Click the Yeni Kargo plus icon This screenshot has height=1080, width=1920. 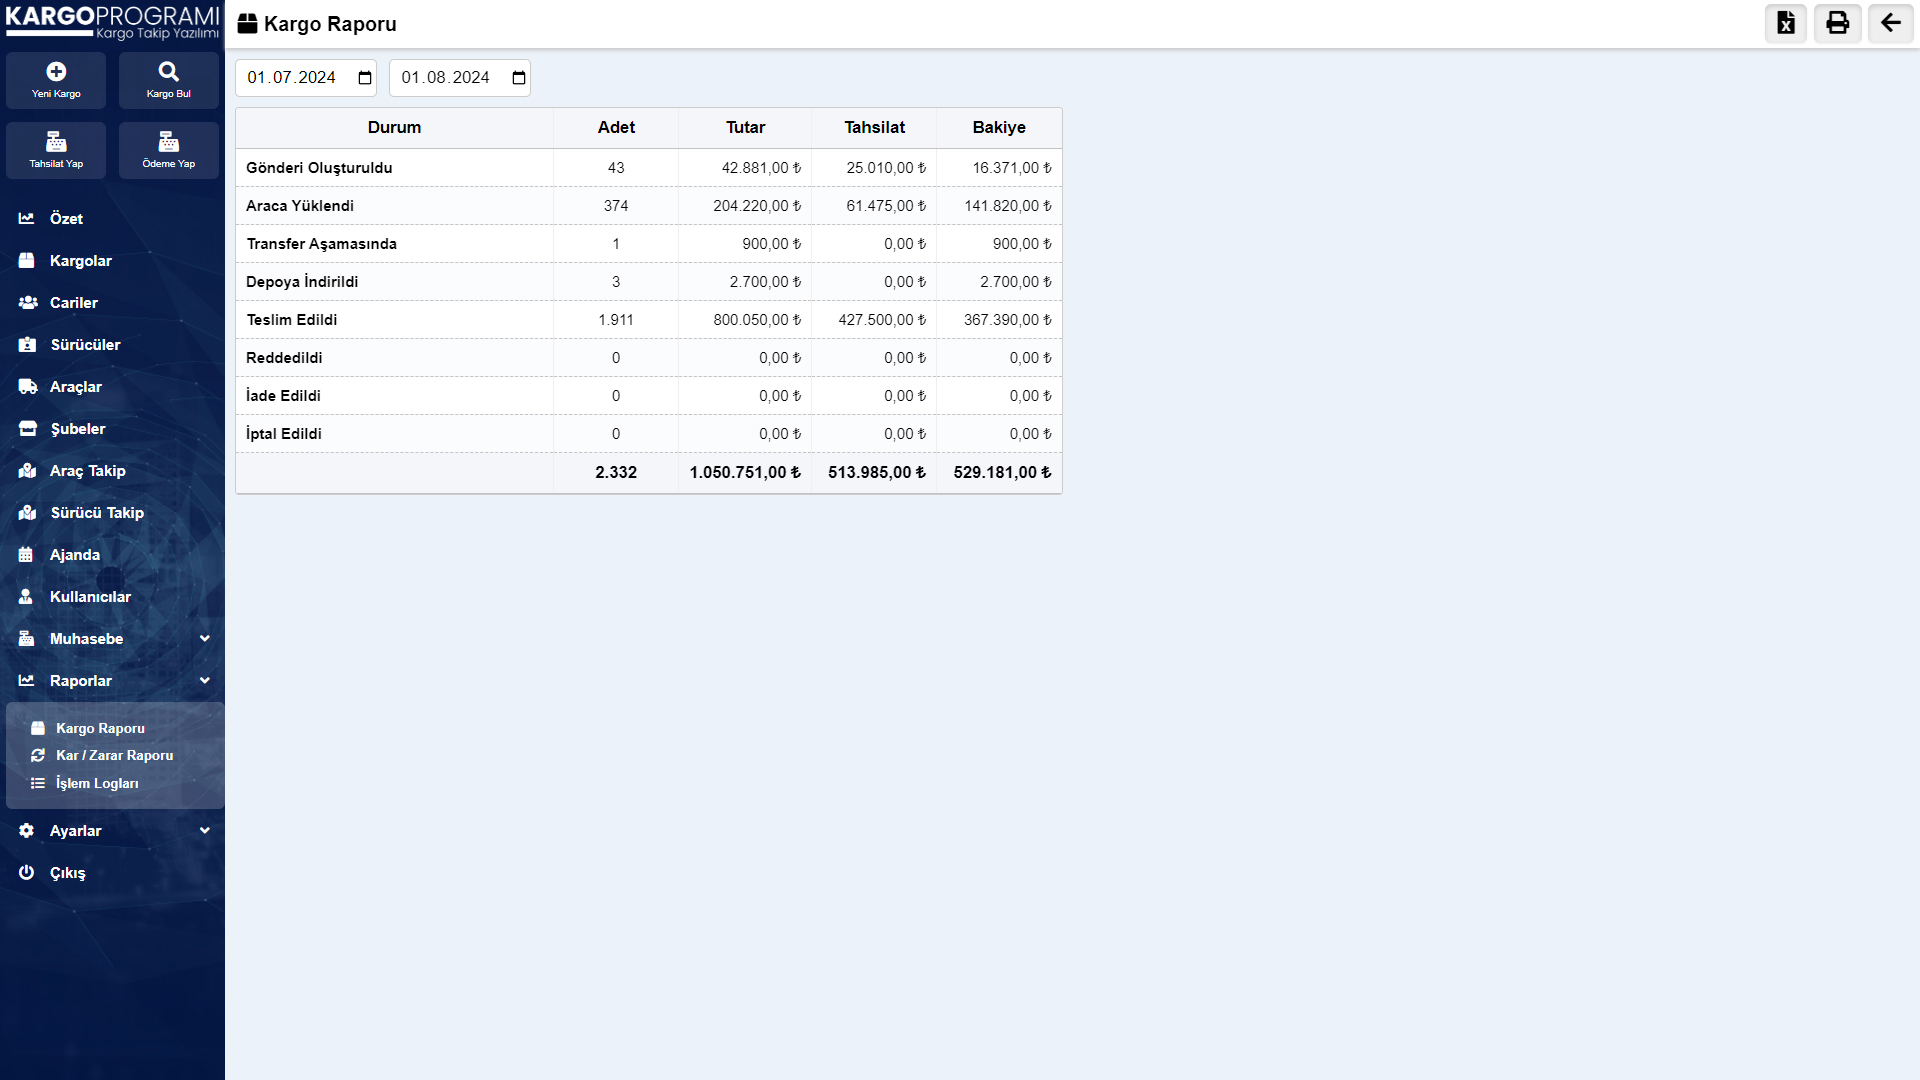click(56, 71)
